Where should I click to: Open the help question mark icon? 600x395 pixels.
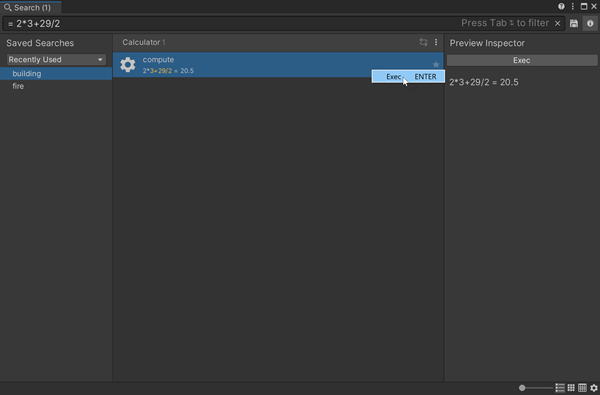[x=561, y=6]
